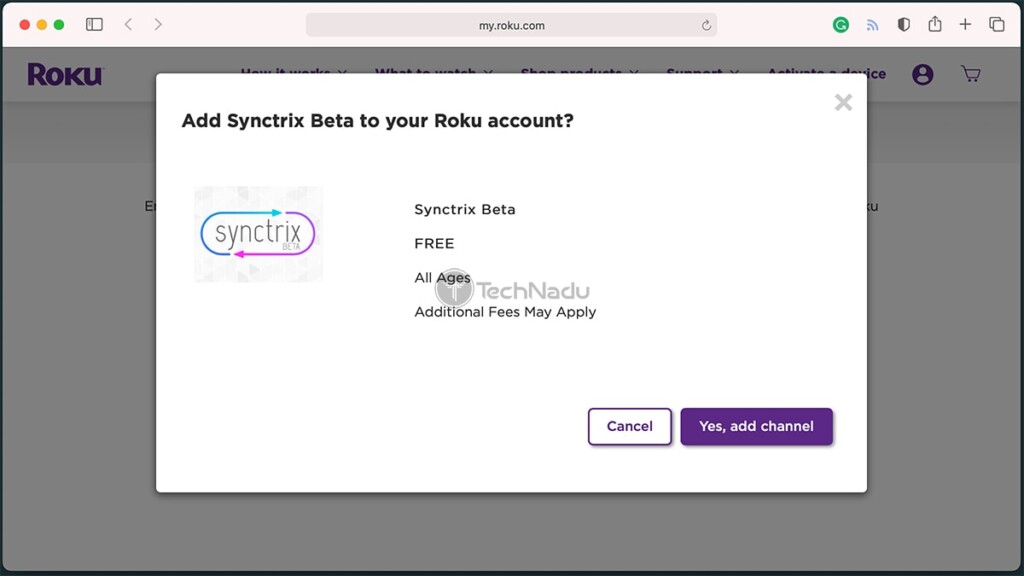The height and width of the screenshot is (576, 1024).
Task: Go forward with the Safari forward arrow
Action: [x=158, y=25]
